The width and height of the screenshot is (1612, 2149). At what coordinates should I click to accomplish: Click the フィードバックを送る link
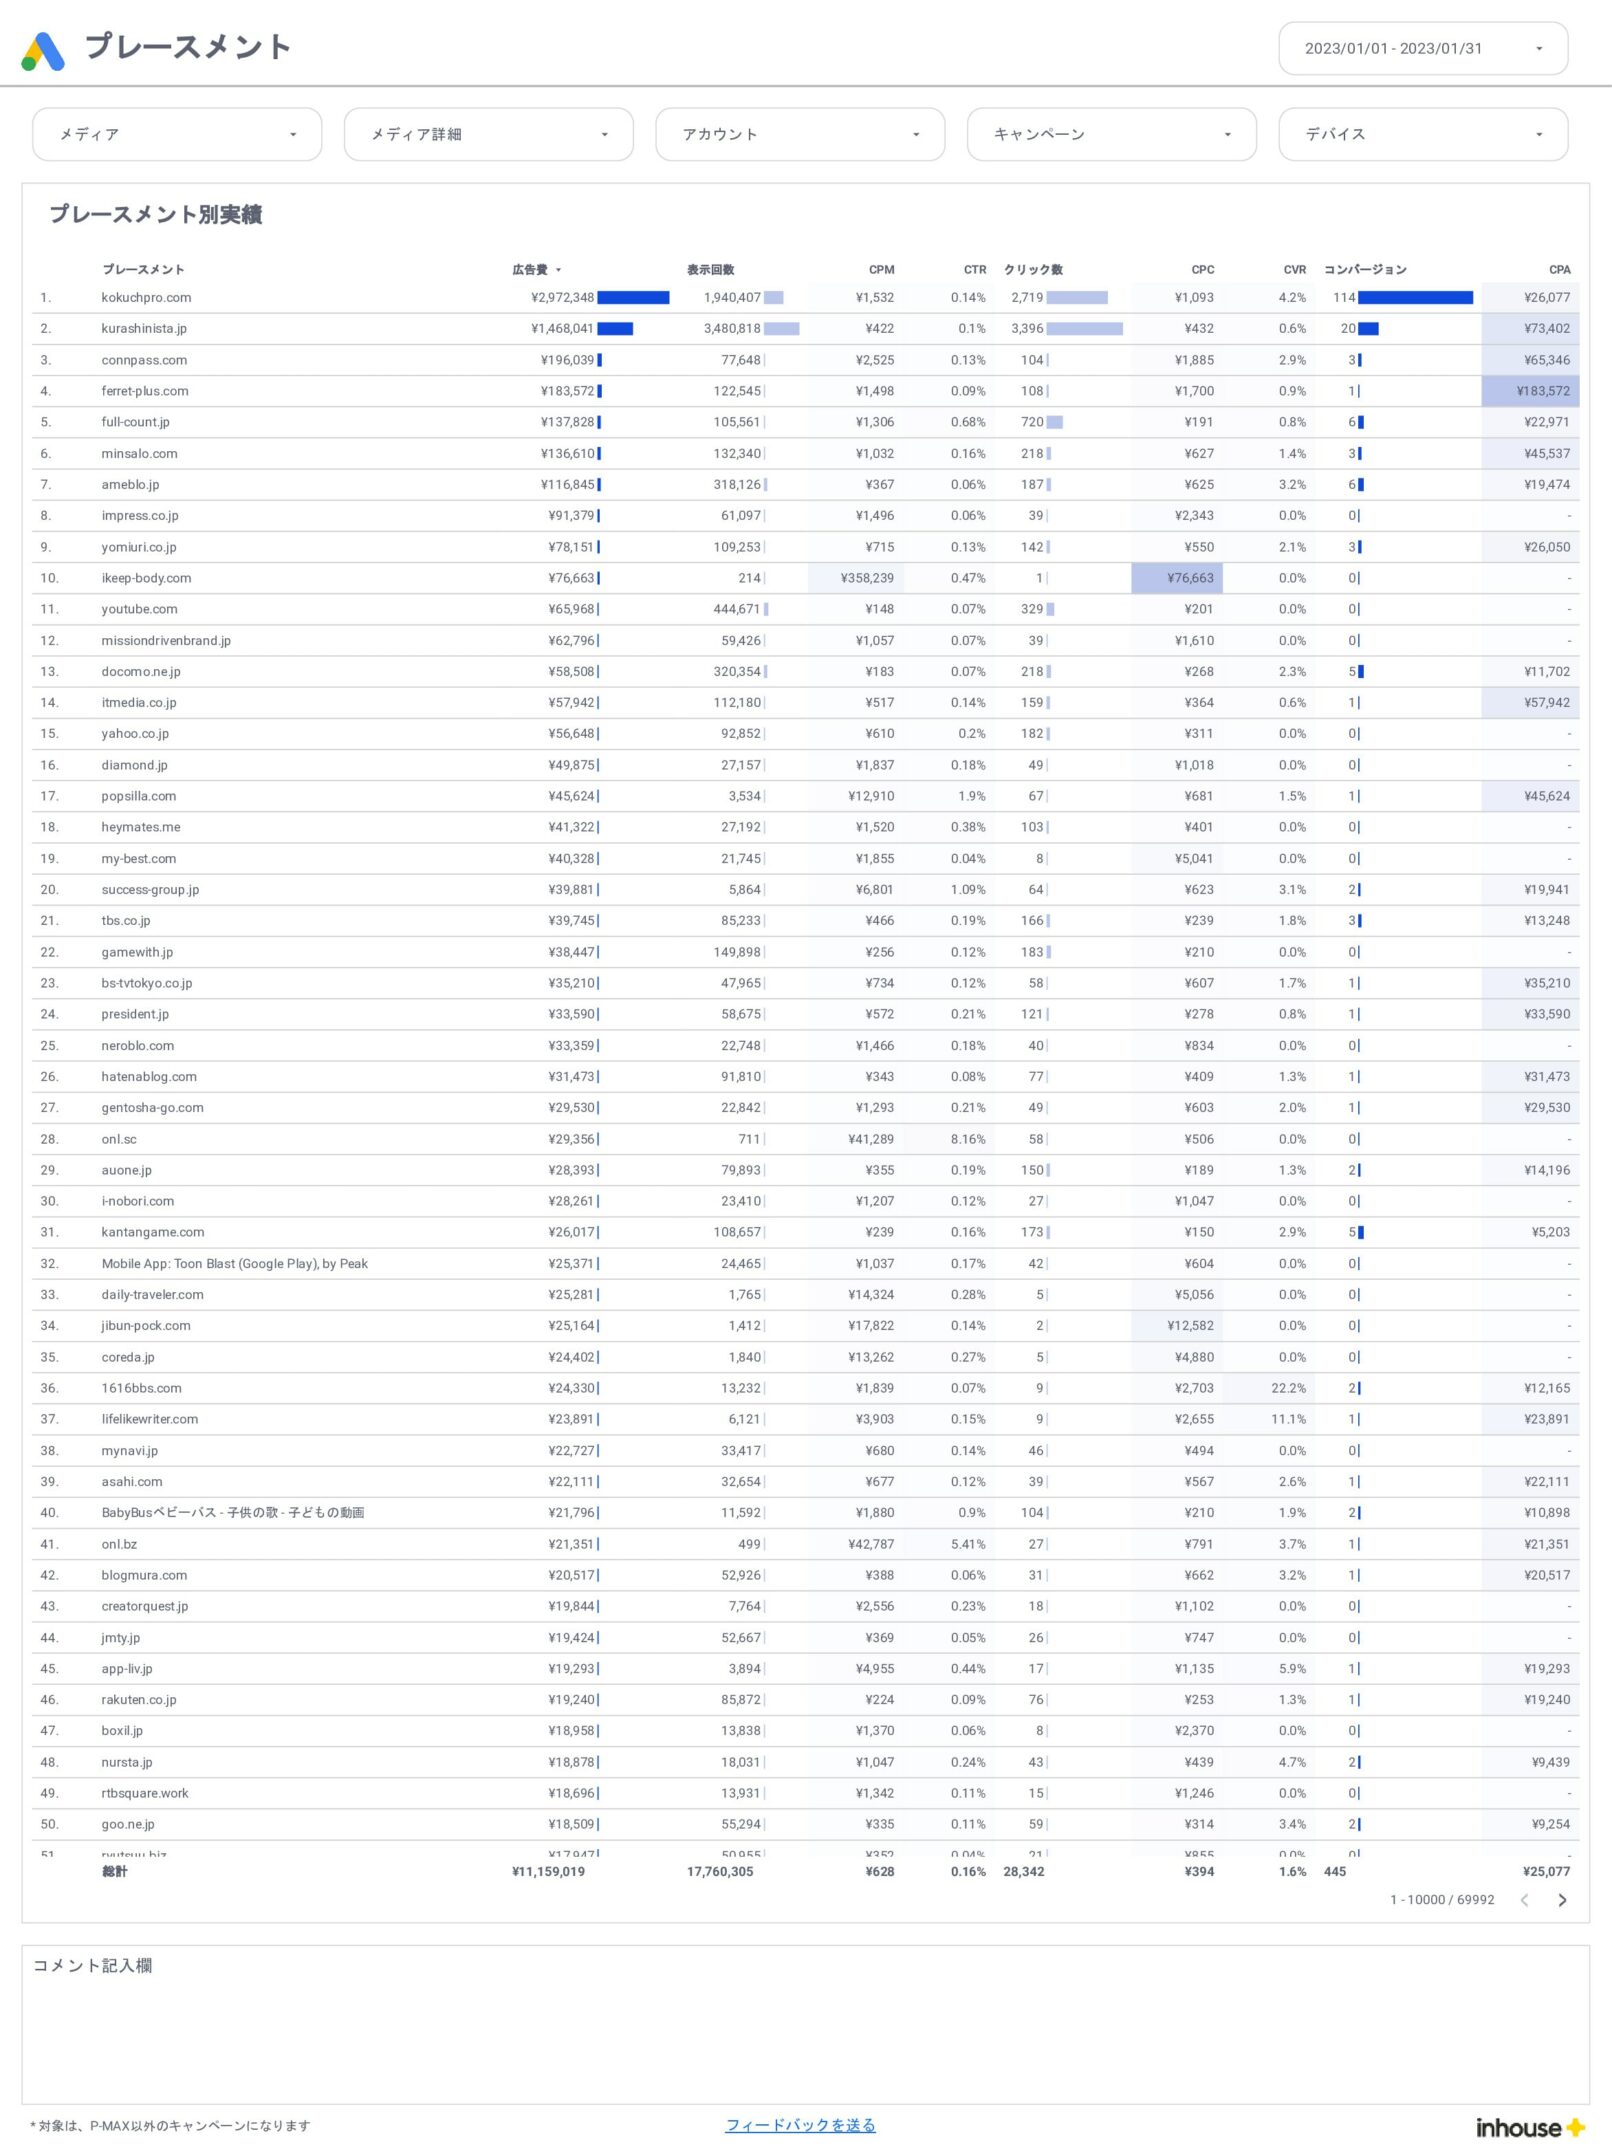point(800,2125)
